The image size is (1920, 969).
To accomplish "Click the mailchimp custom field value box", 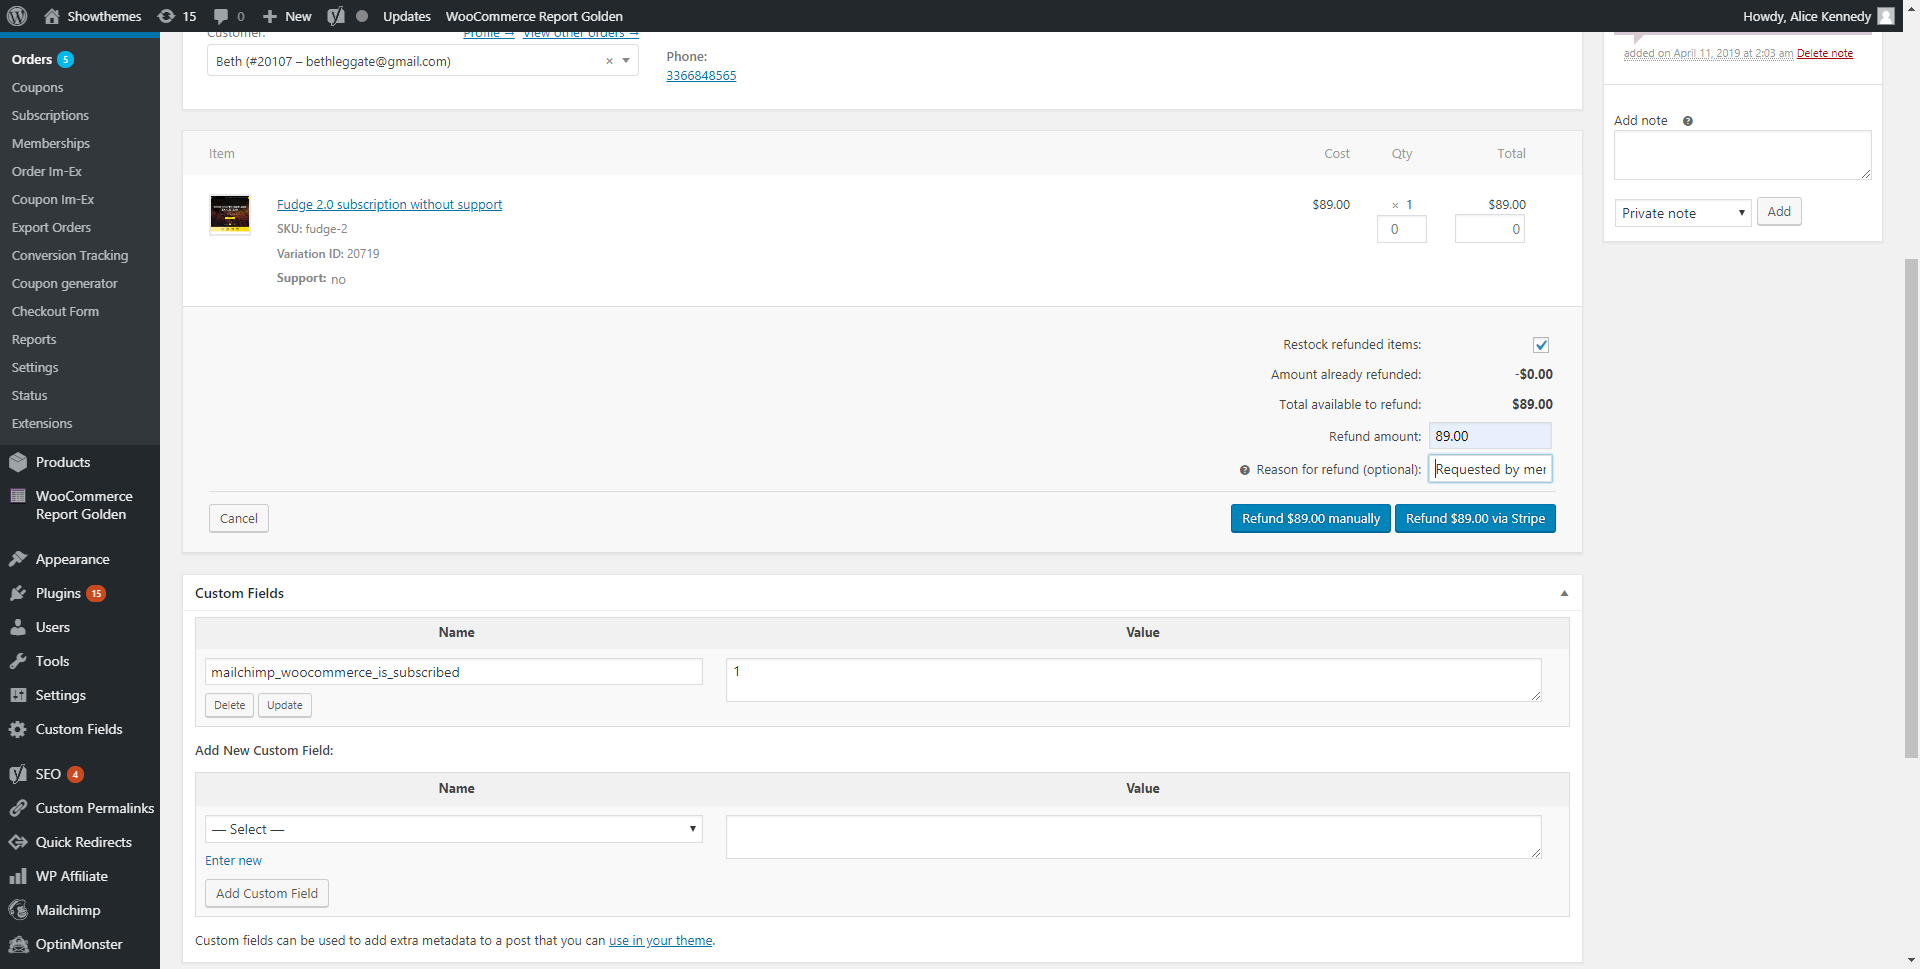I will (x=1133, y=680).
